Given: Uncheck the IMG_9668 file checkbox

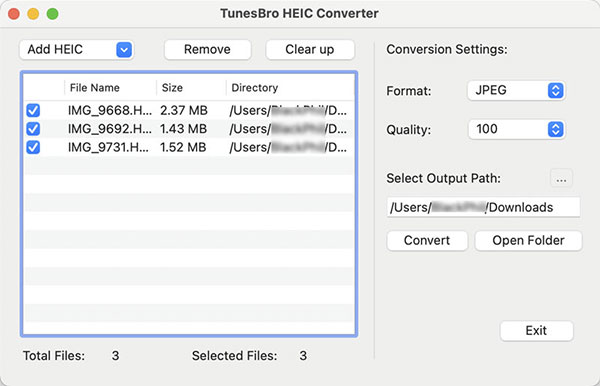Looking at the screenshot, I should tap(33, 110).
